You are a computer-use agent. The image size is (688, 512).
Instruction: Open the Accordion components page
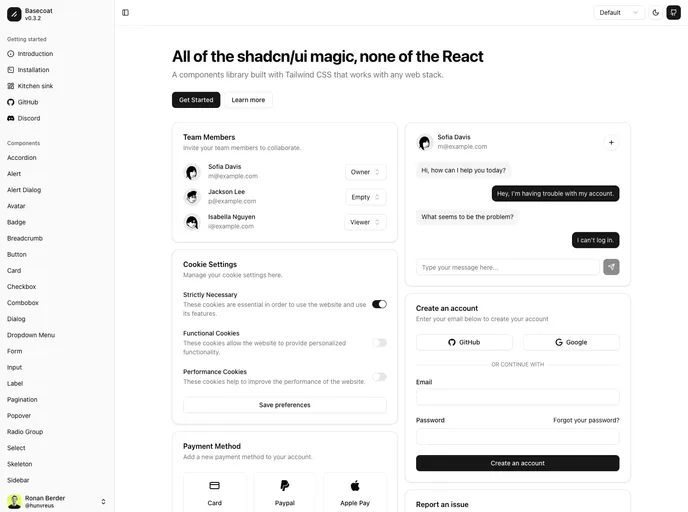click(x=22, y=158)
